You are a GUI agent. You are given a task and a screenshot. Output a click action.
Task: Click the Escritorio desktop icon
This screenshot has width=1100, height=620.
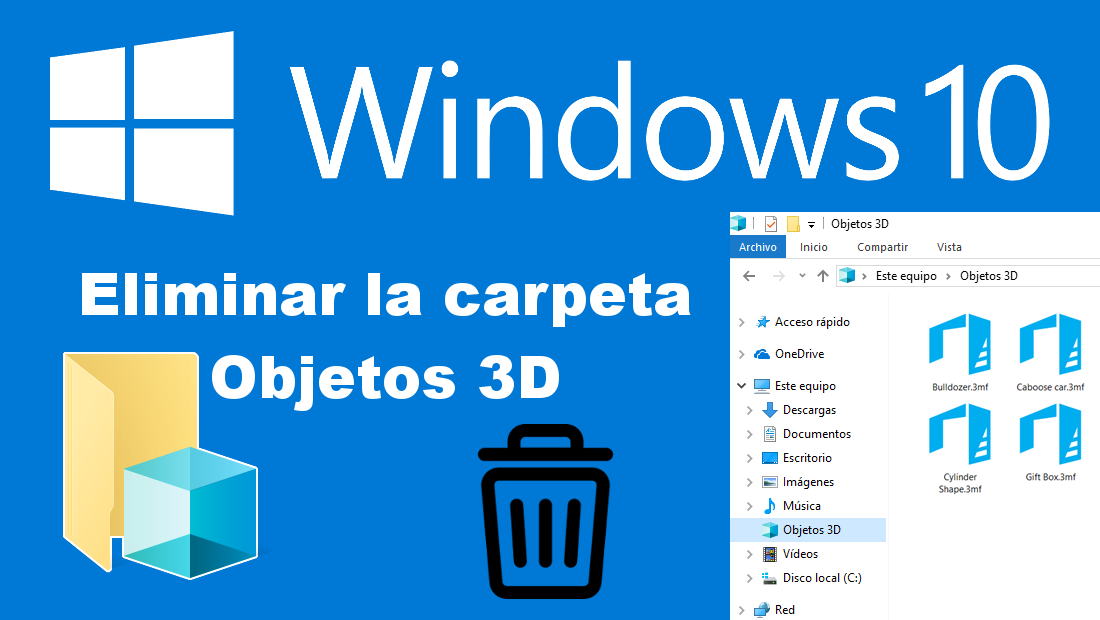(770, 458)
